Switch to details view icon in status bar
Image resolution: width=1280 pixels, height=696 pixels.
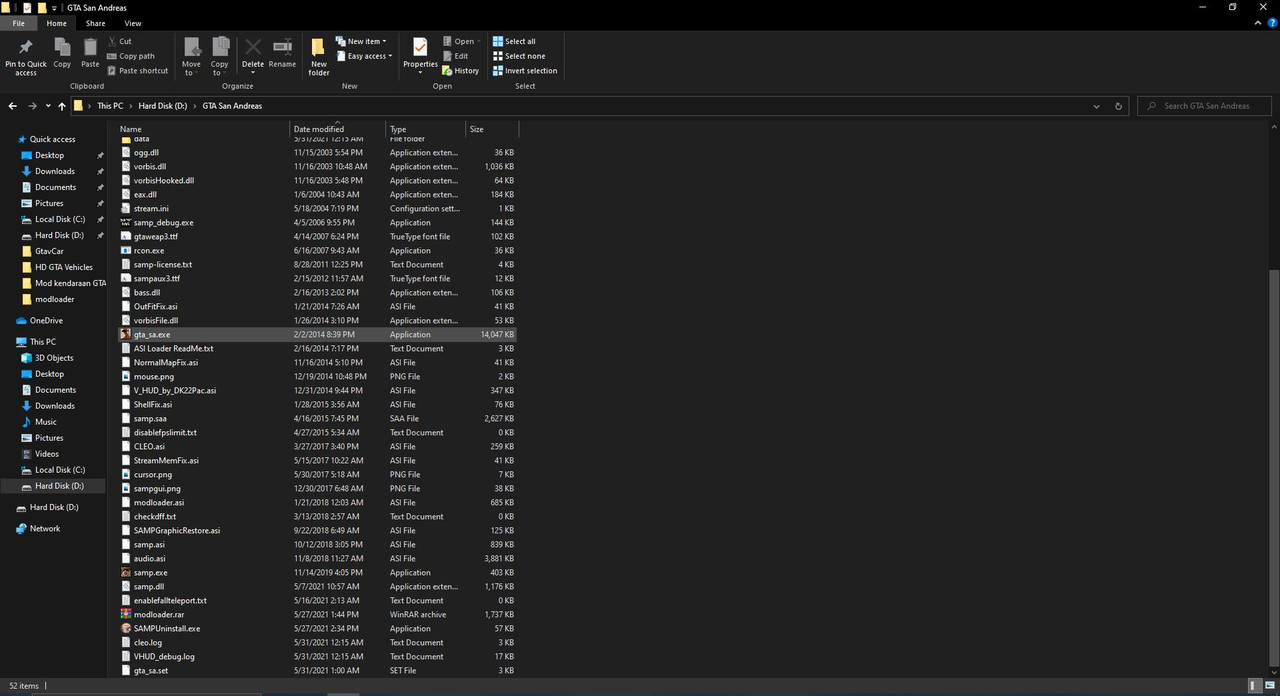click(x=1254, y=686)
